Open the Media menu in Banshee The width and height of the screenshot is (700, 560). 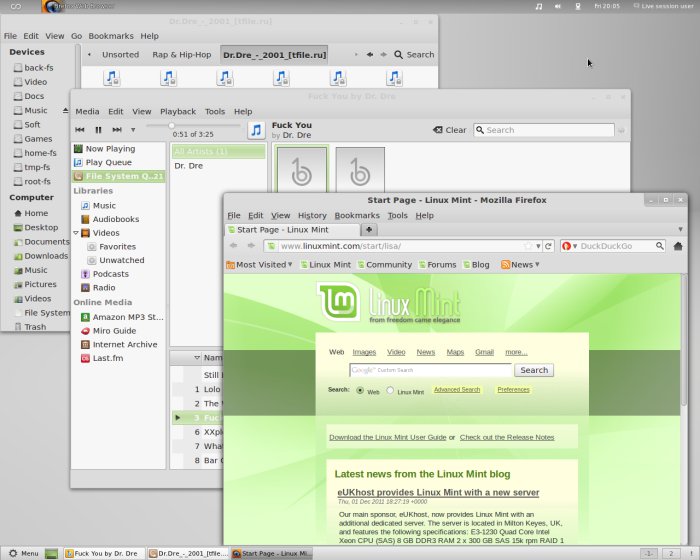click(x=87, y=112)
